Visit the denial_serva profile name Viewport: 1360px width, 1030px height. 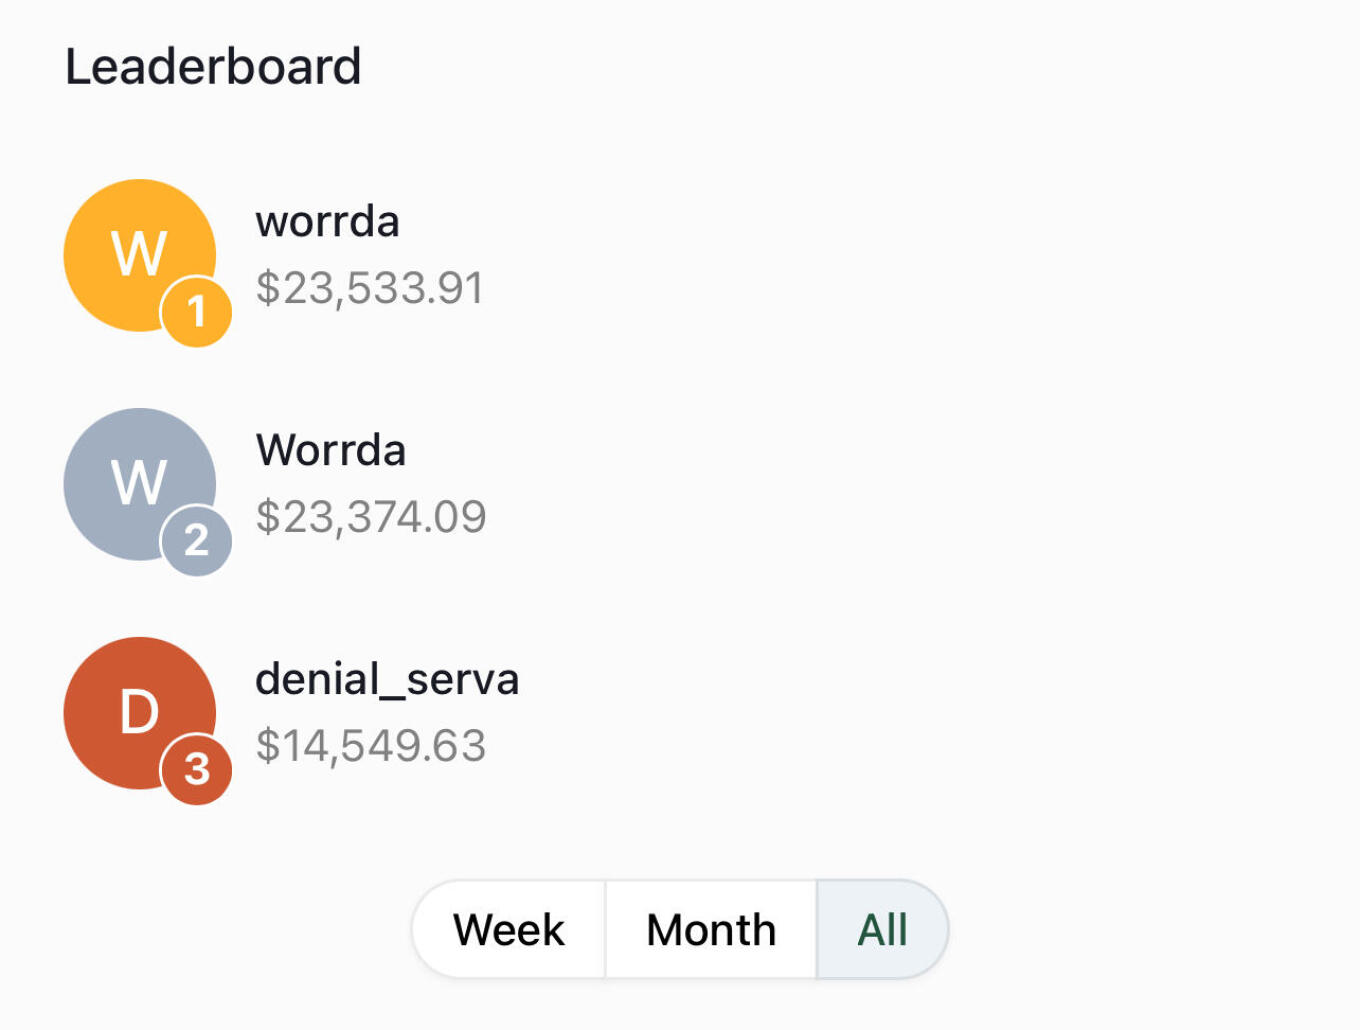click(387, 679)
